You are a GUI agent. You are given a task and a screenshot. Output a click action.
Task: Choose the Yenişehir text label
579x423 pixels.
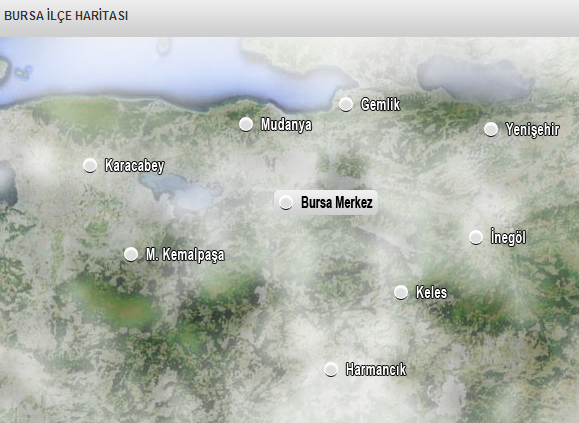coord(532,130)
